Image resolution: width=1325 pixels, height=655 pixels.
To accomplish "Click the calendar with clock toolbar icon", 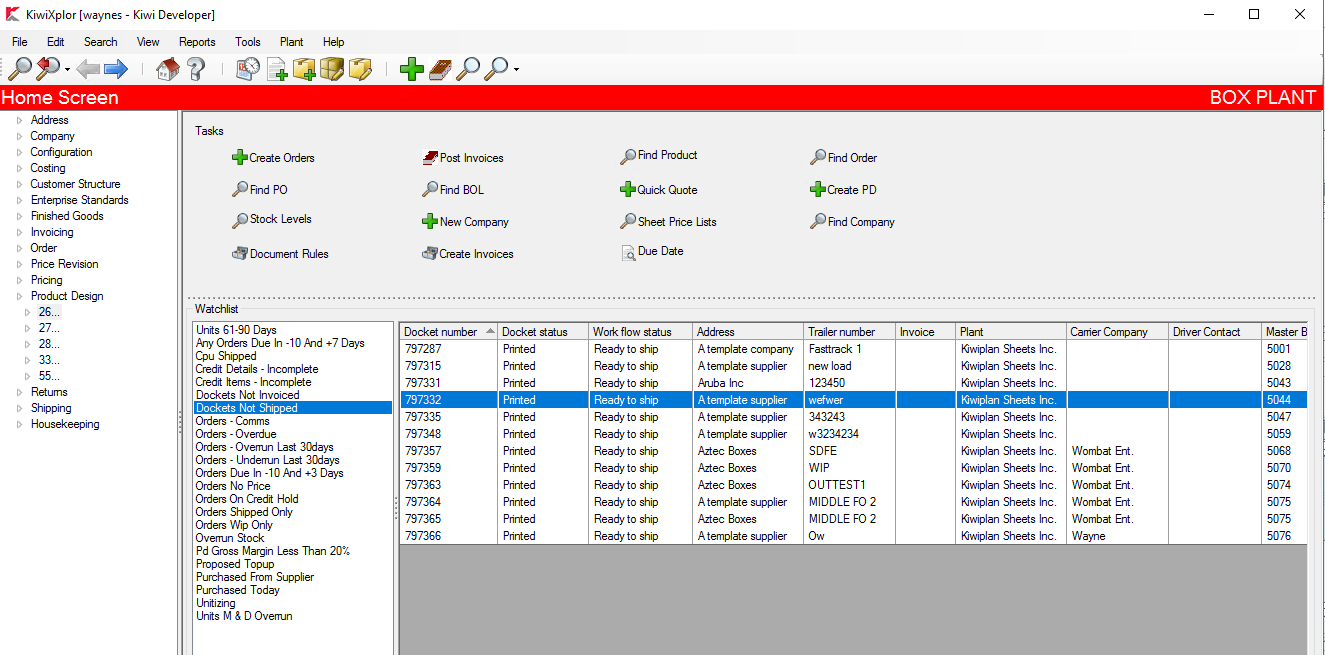I will [248, 69].
